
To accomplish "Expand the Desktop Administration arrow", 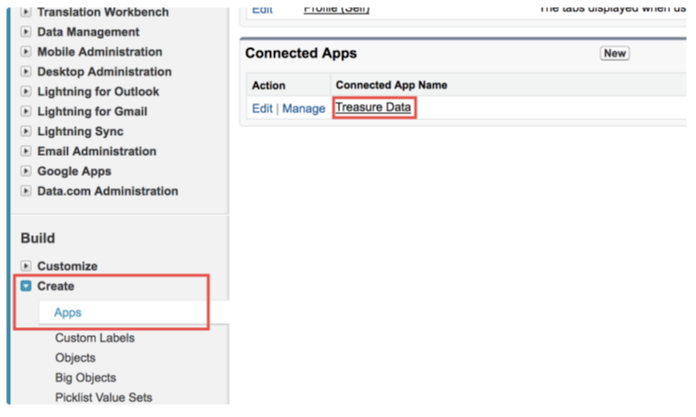I will (26, 72).
